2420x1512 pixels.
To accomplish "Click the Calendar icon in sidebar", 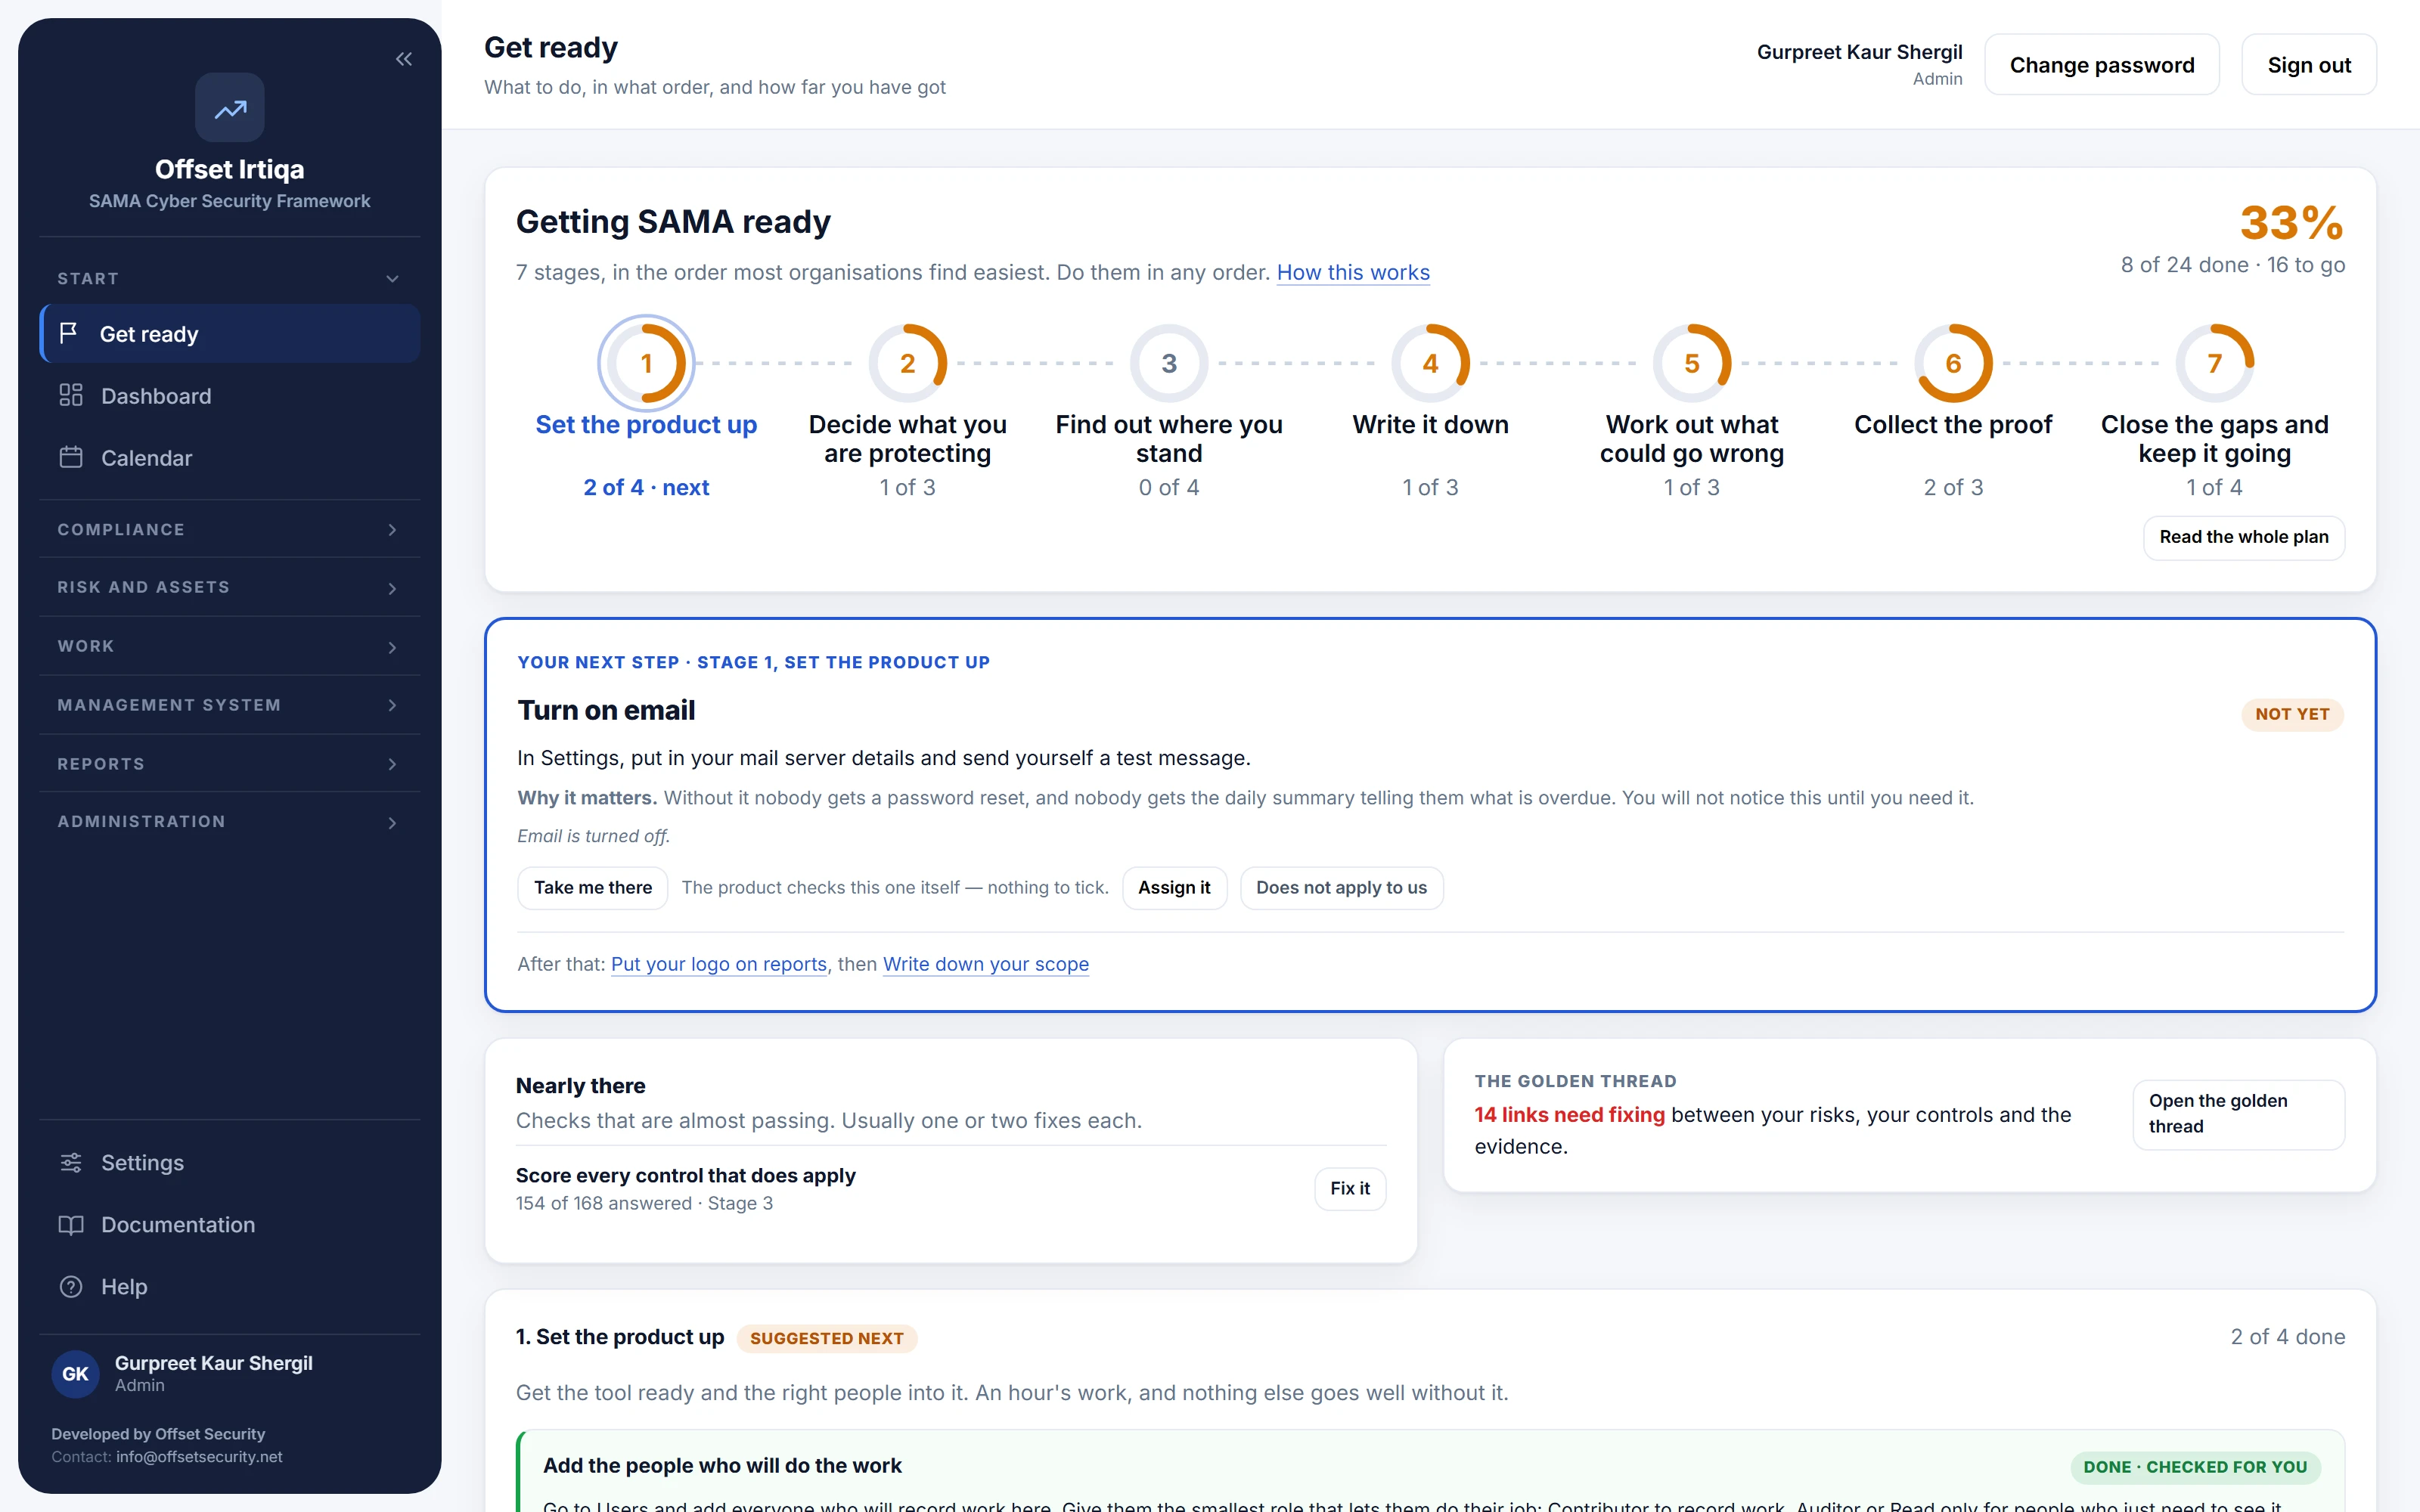I will [71, 457].
